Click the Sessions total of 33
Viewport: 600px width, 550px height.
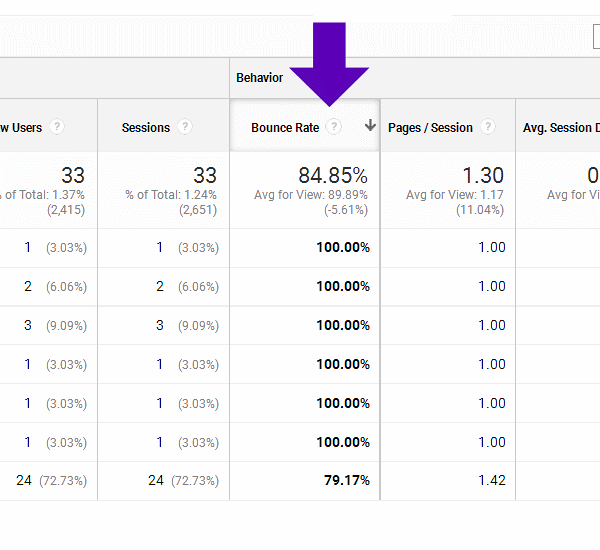(x=204, y=176)
